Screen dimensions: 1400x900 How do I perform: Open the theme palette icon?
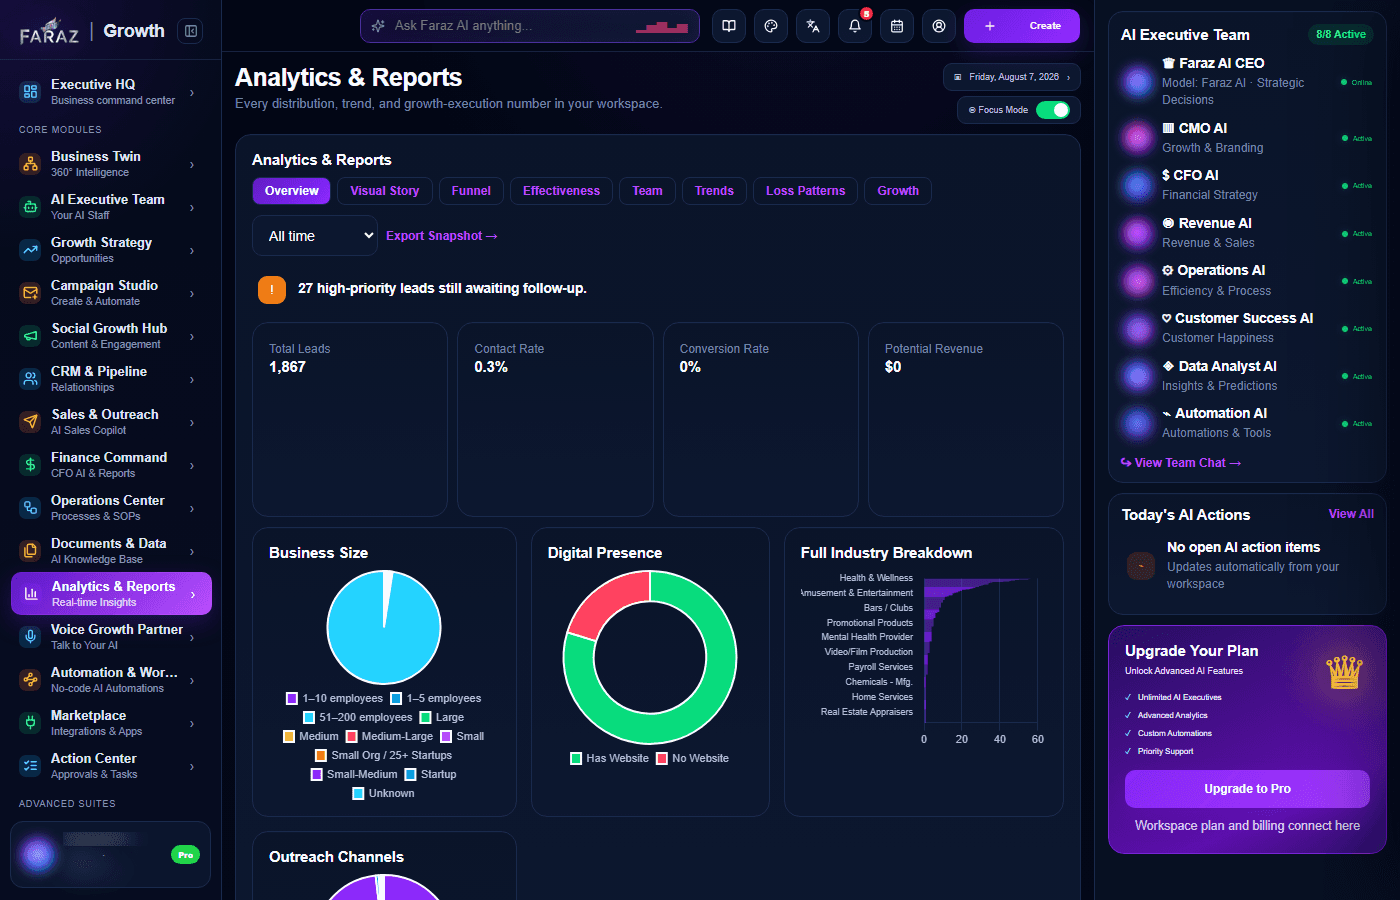click(x=771, y=26)
